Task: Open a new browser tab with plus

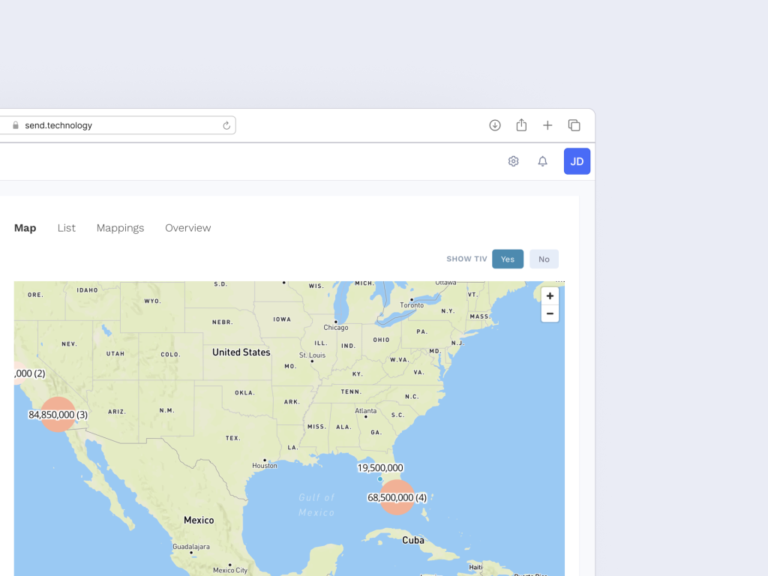Action: click(547, 125)
